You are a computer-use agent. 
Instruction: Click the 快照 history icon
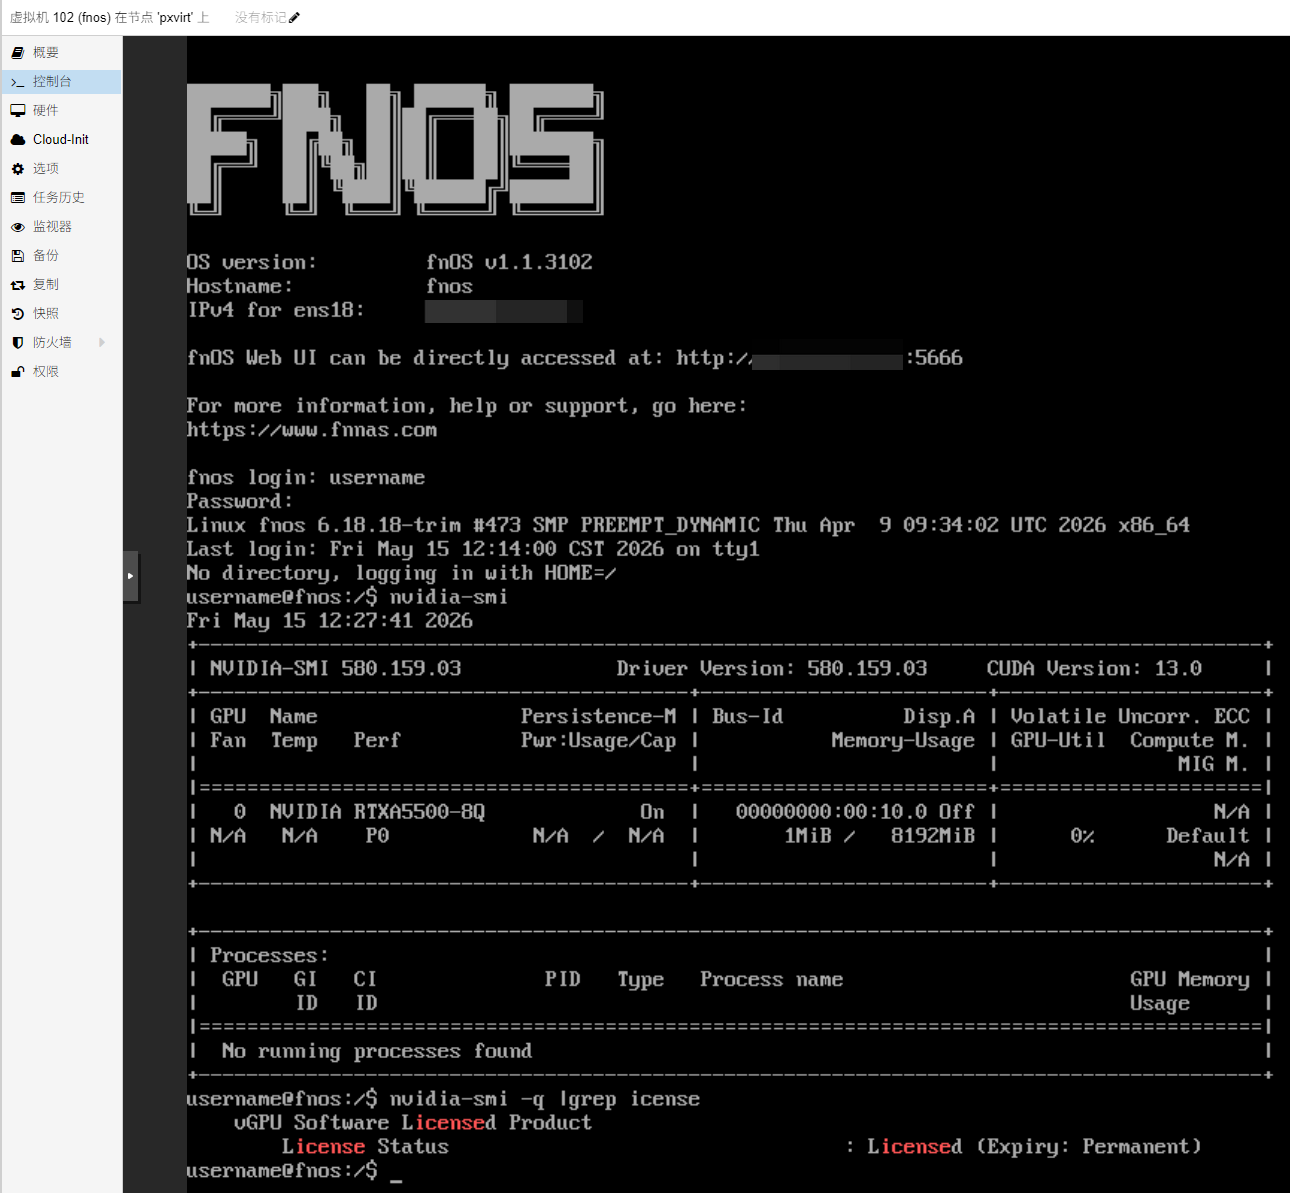click(18, 313)
